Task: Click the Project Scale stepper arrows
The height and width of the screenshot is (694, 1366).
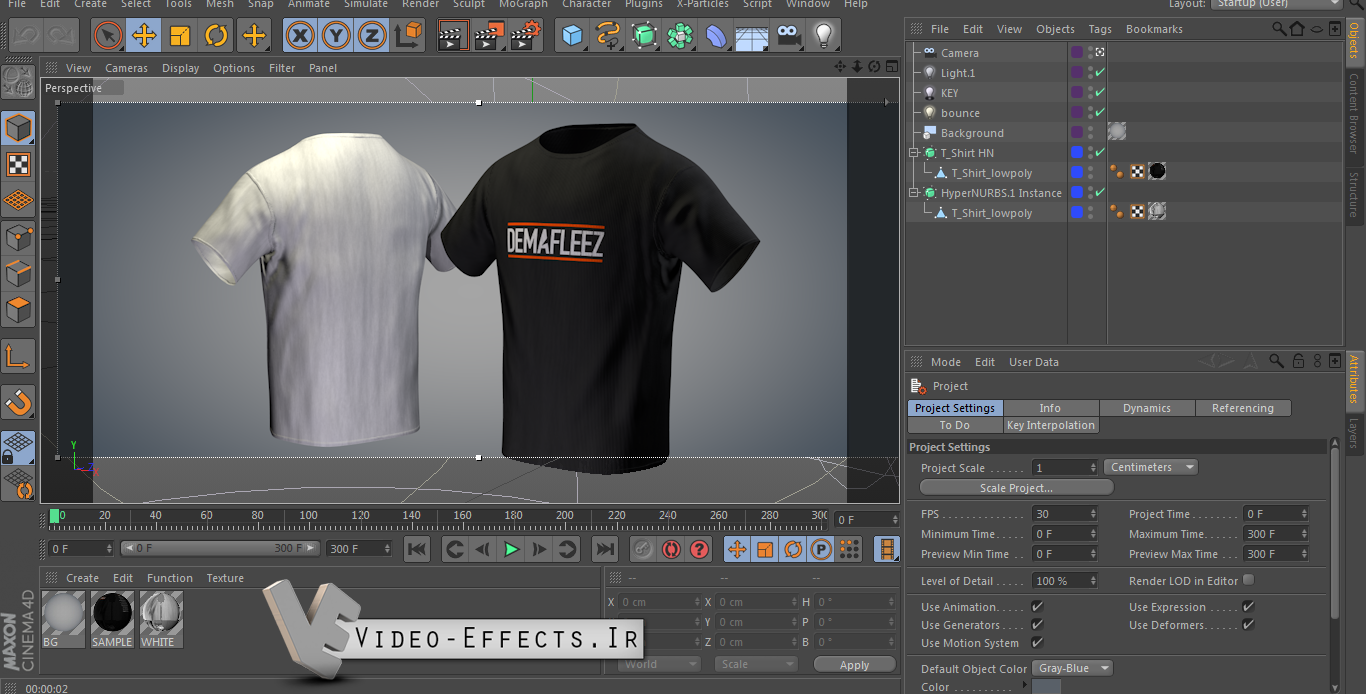Action: point(1093,468)
